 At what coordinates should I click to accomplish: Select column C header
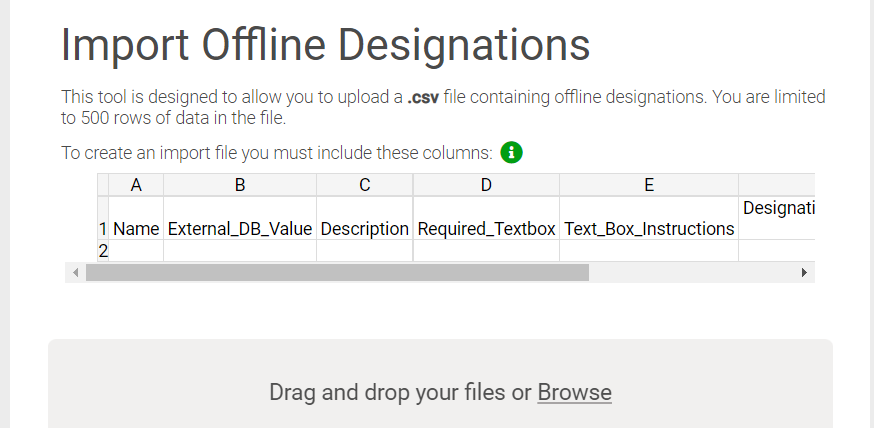click(x=365, y=184)
